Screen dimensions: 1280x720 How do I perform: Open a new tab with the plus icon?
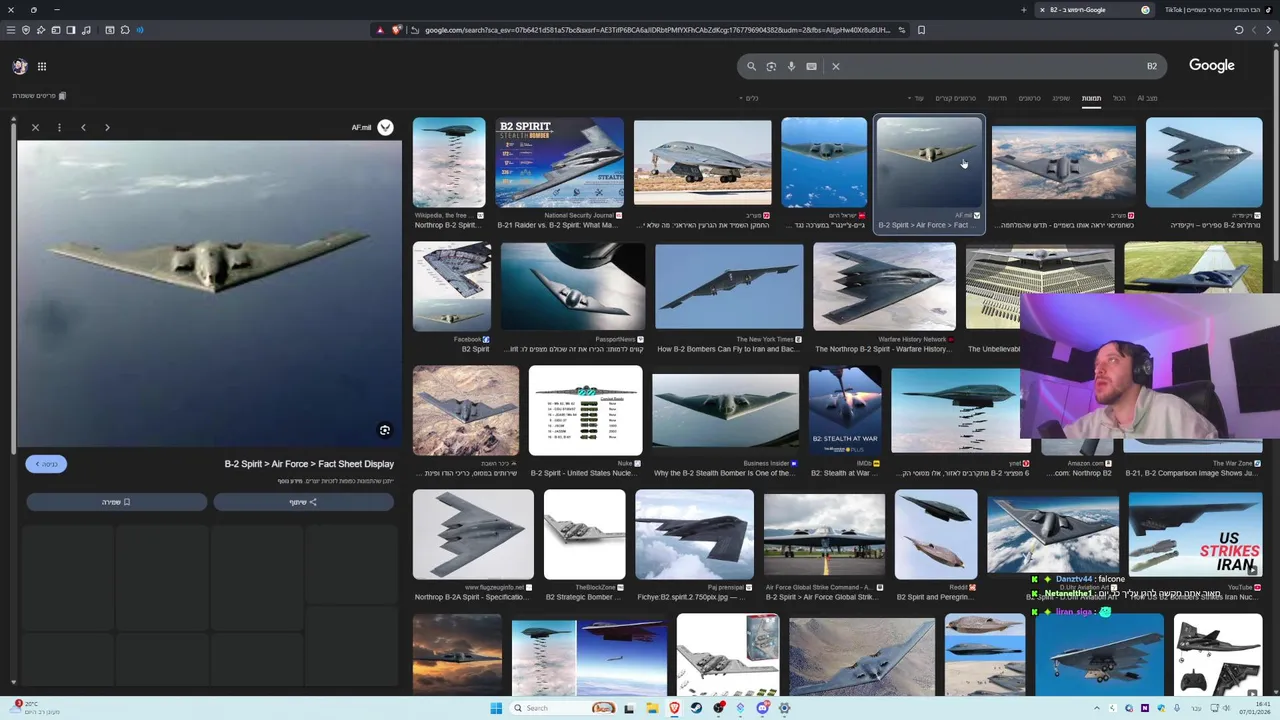(x=1023, y=10)
